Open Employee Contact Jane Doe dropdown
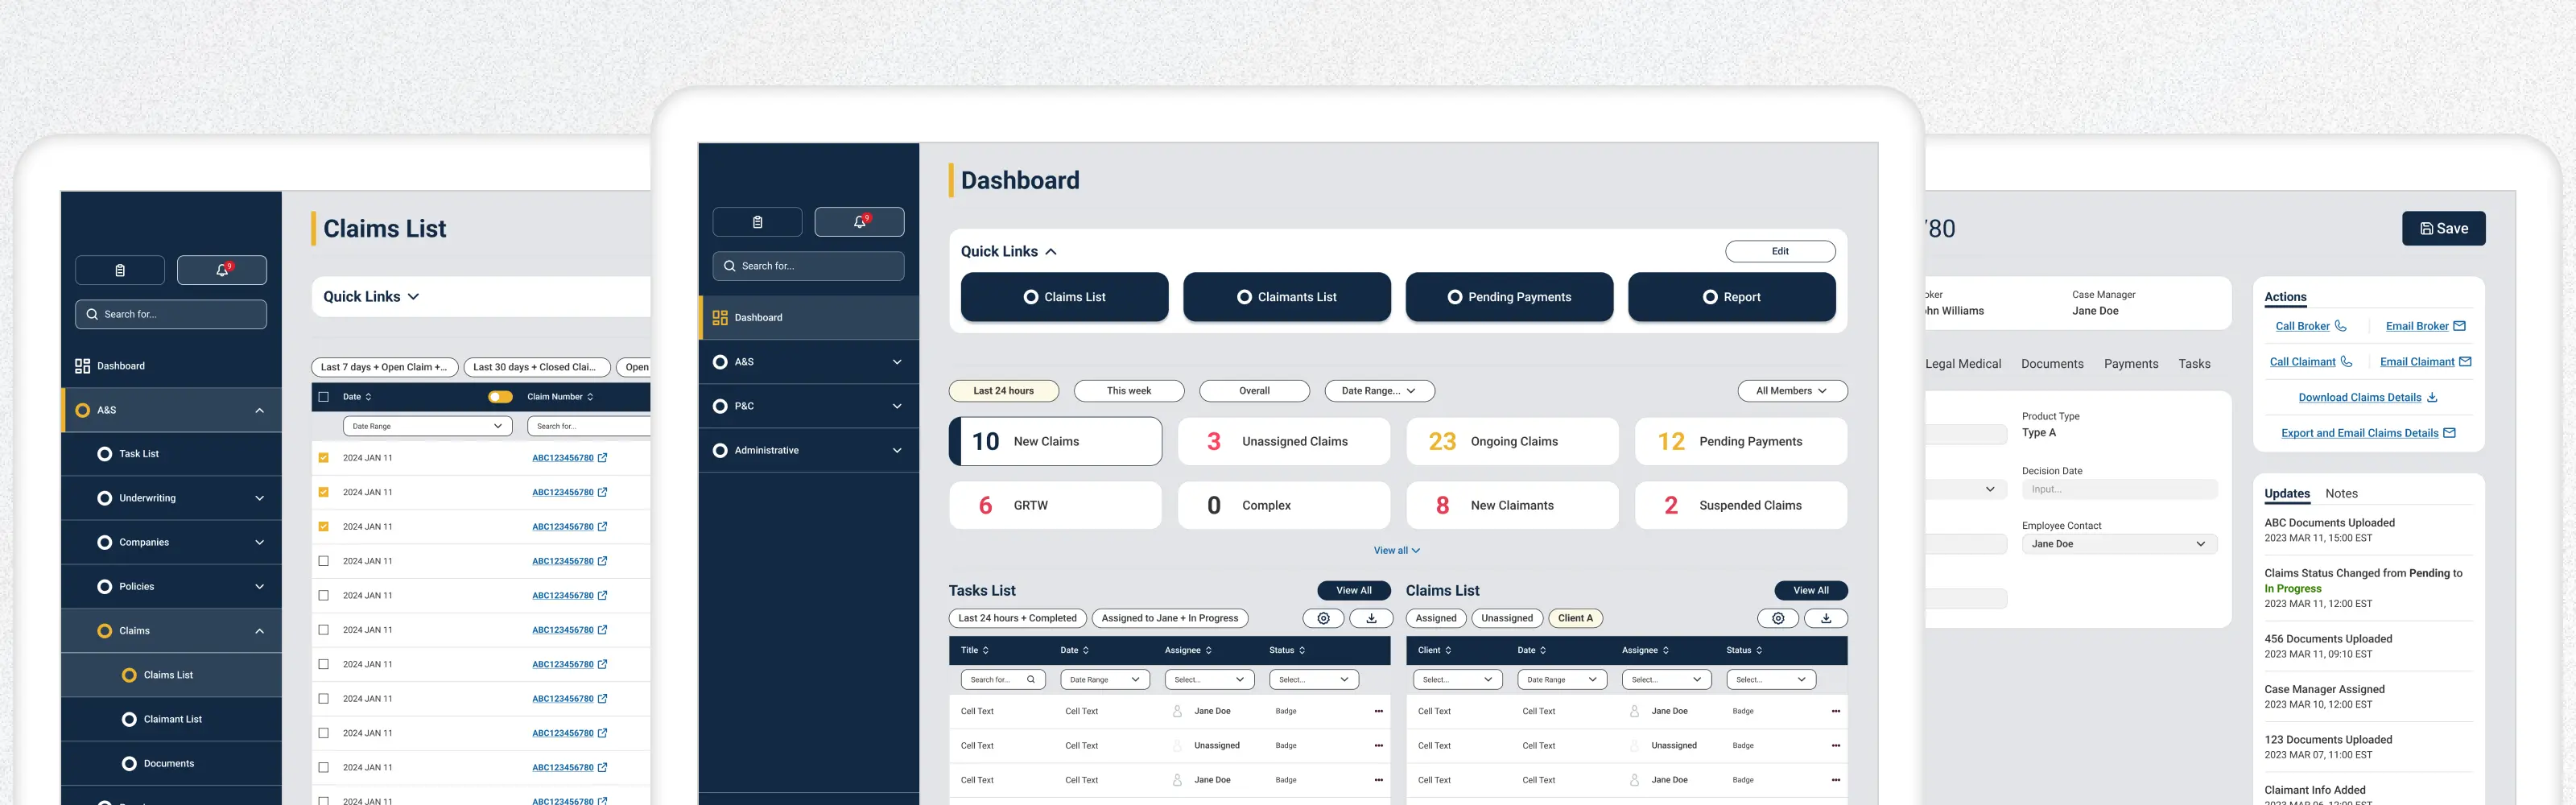 (x=2119, y=544)
